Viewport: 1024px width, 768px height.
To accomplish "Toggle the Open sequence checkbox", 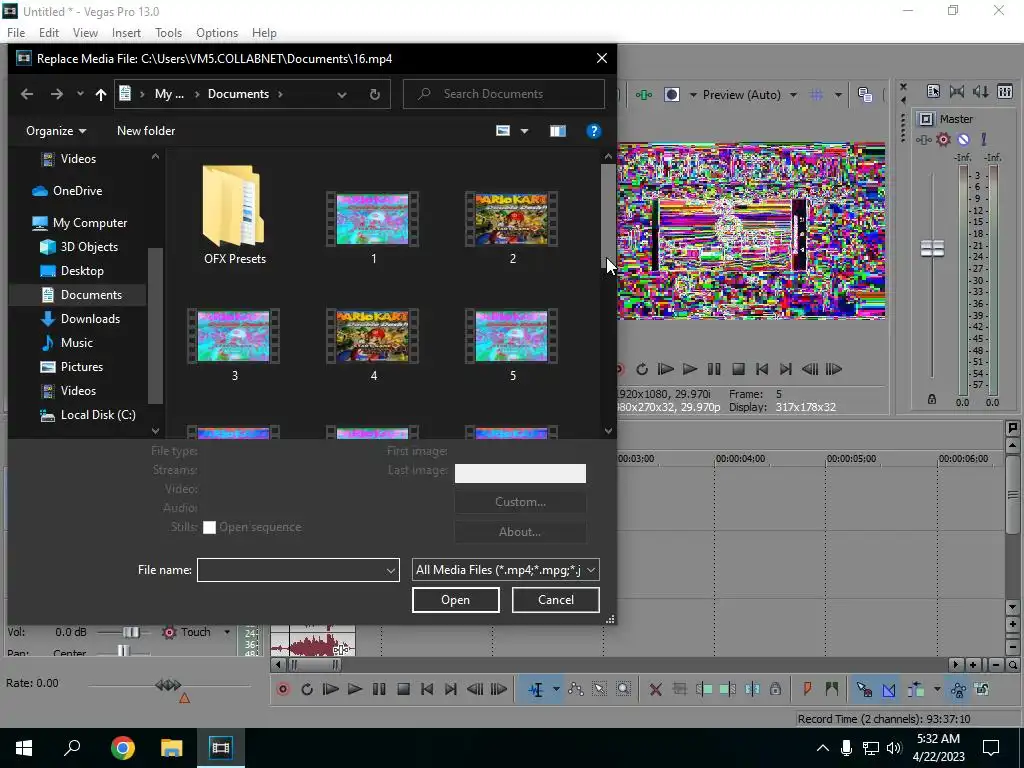I will [209, 528].
